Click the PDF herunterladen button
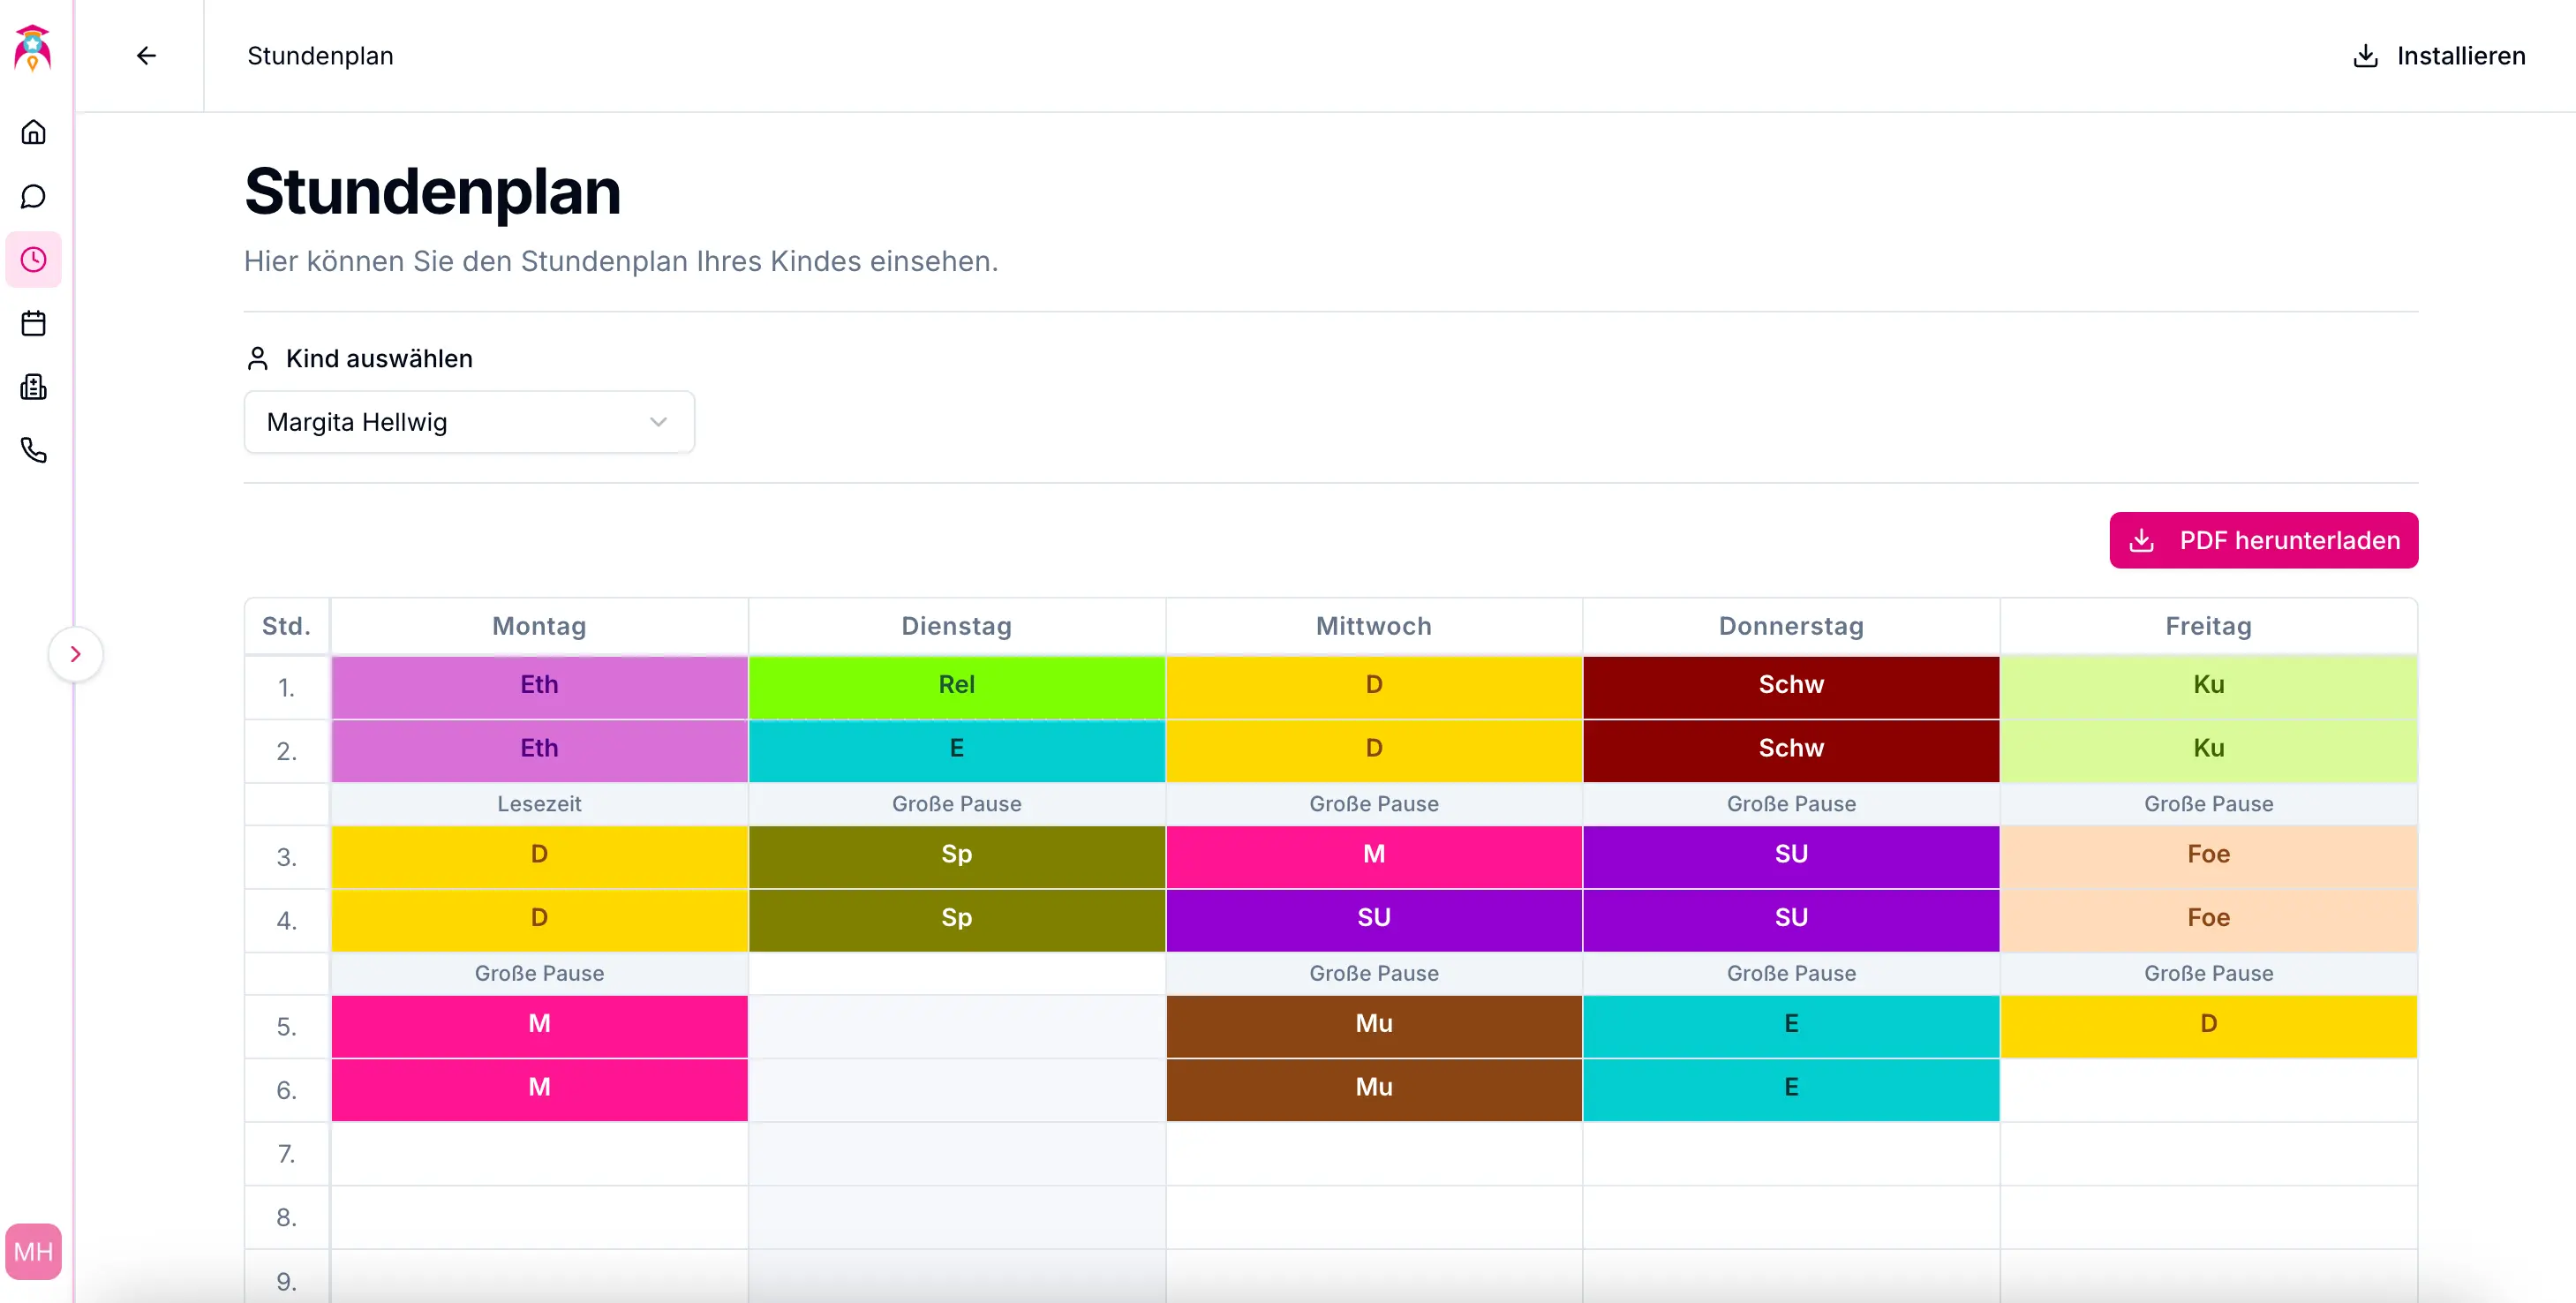This screenshot has width=2576, height=1303. [x=2263, y=540]
